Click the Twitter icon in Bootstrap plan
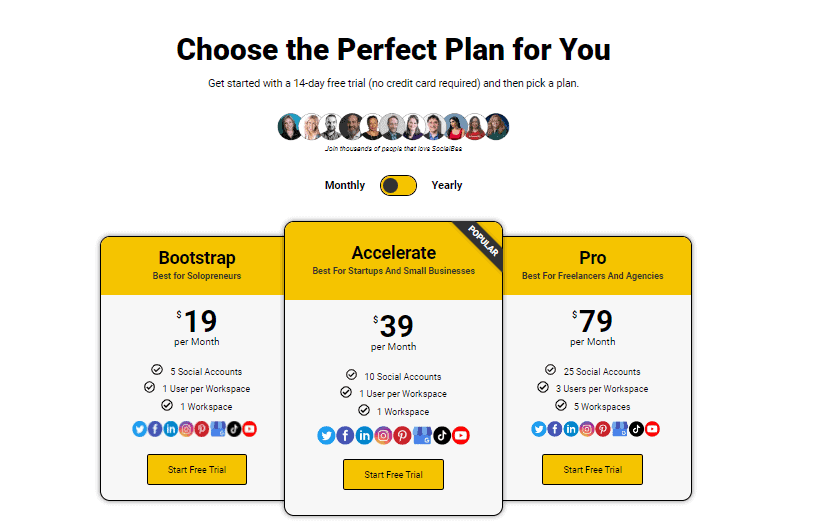 click(140, 429)
